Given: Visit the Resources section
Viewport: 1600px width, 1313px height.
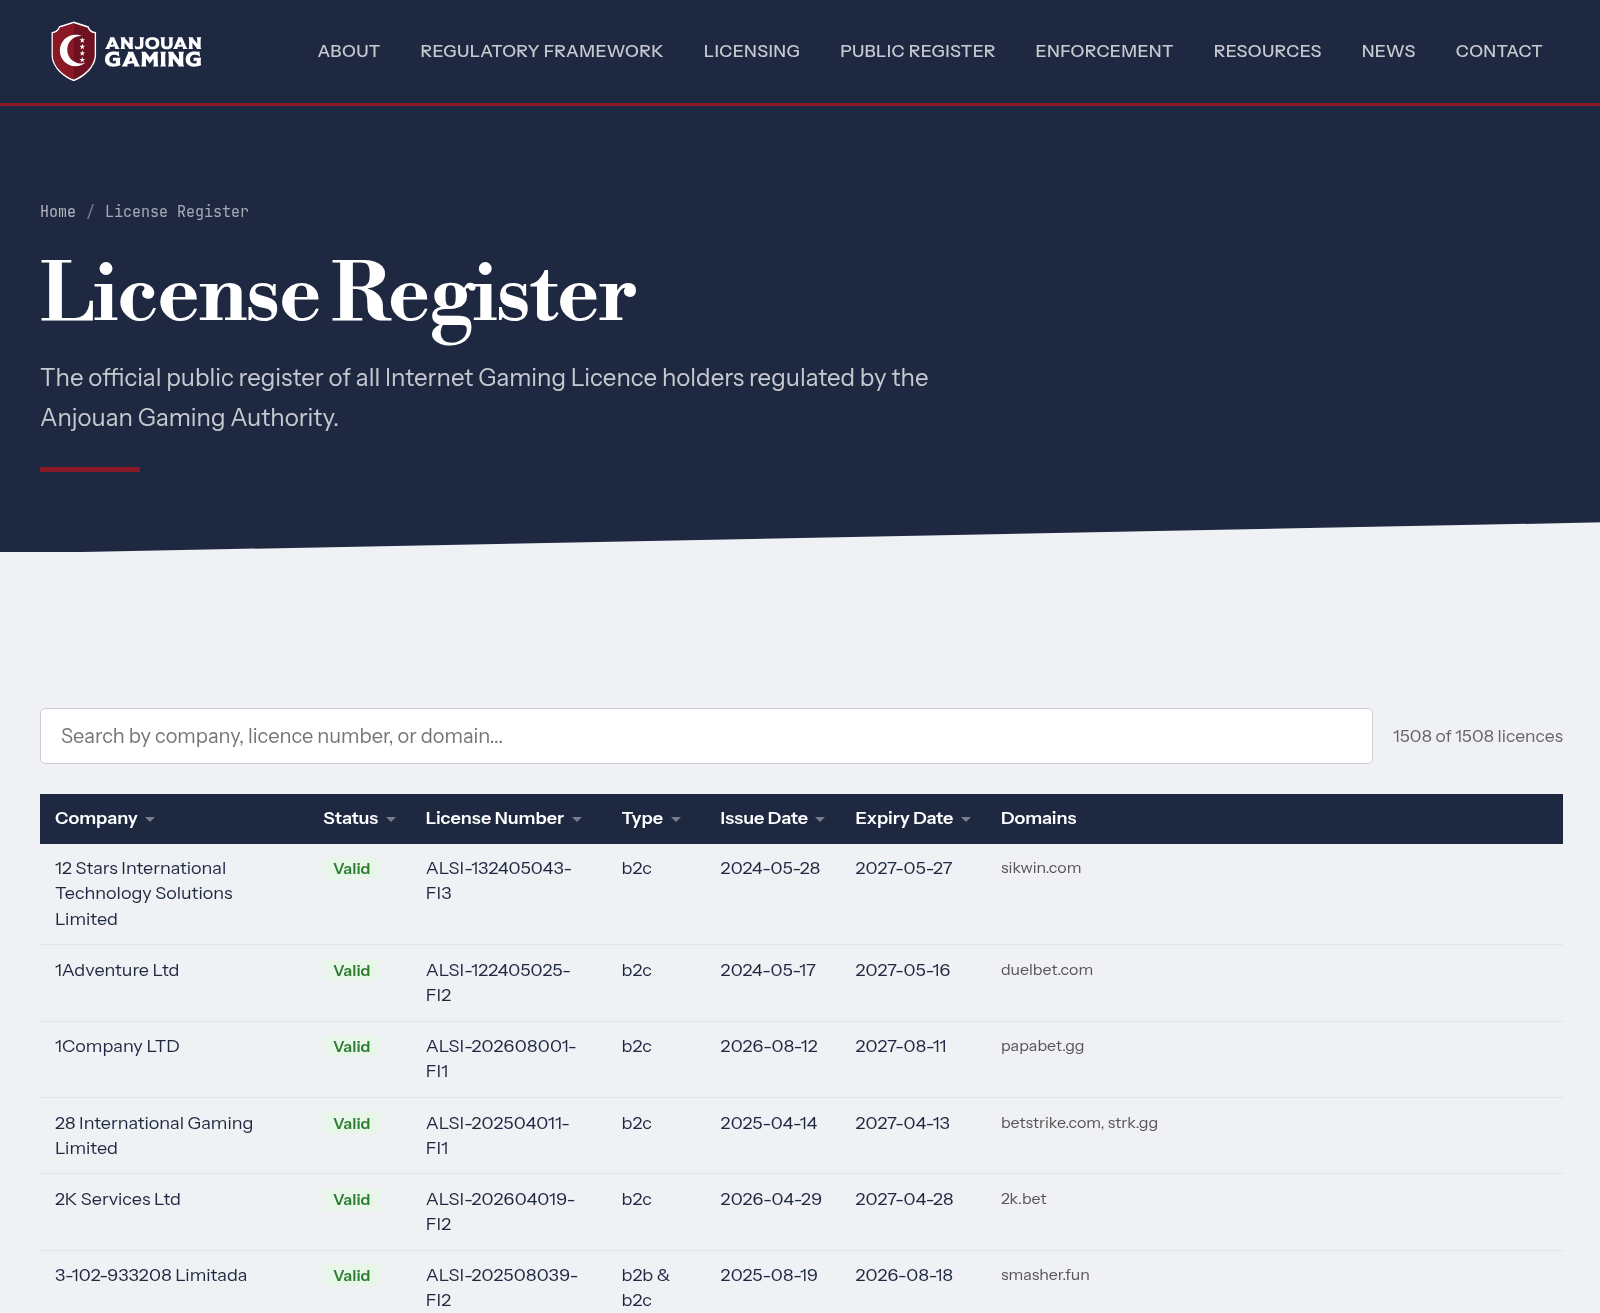Looking at the screenshot, I should pos(1267,51).
